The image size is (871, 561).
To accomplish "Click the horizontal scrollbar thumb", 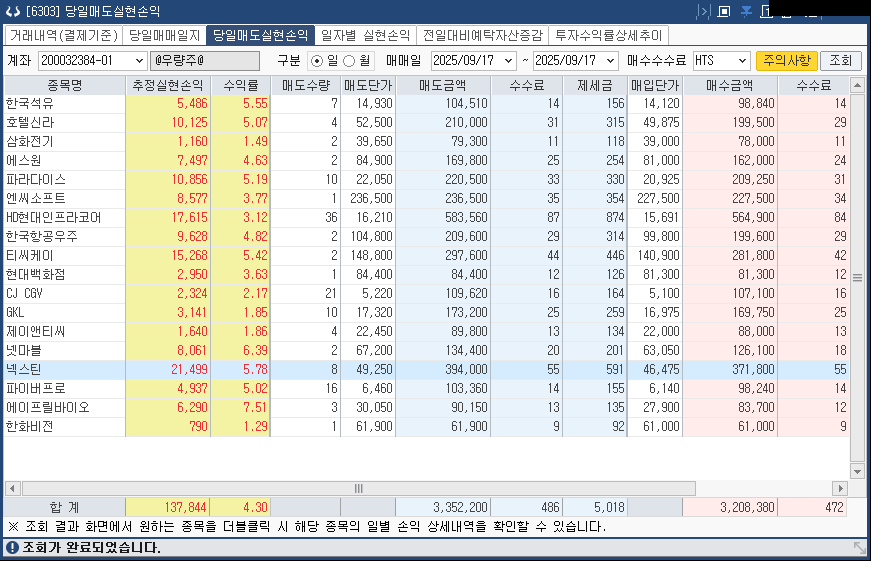I will 358,489.
